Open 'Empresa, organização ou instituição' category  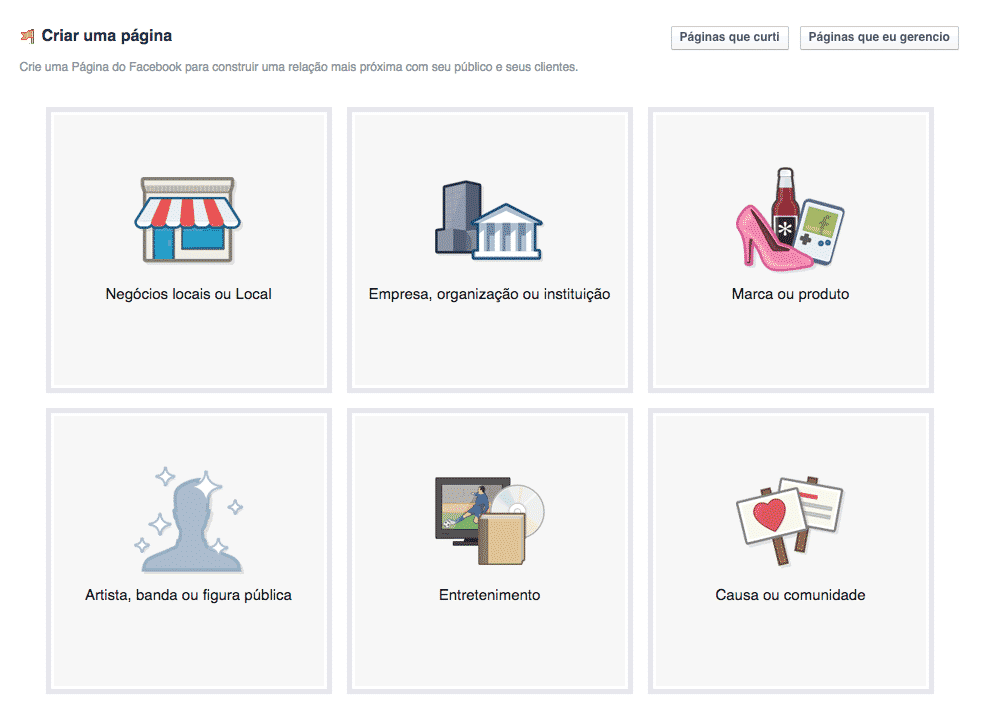tap(489, 294)
